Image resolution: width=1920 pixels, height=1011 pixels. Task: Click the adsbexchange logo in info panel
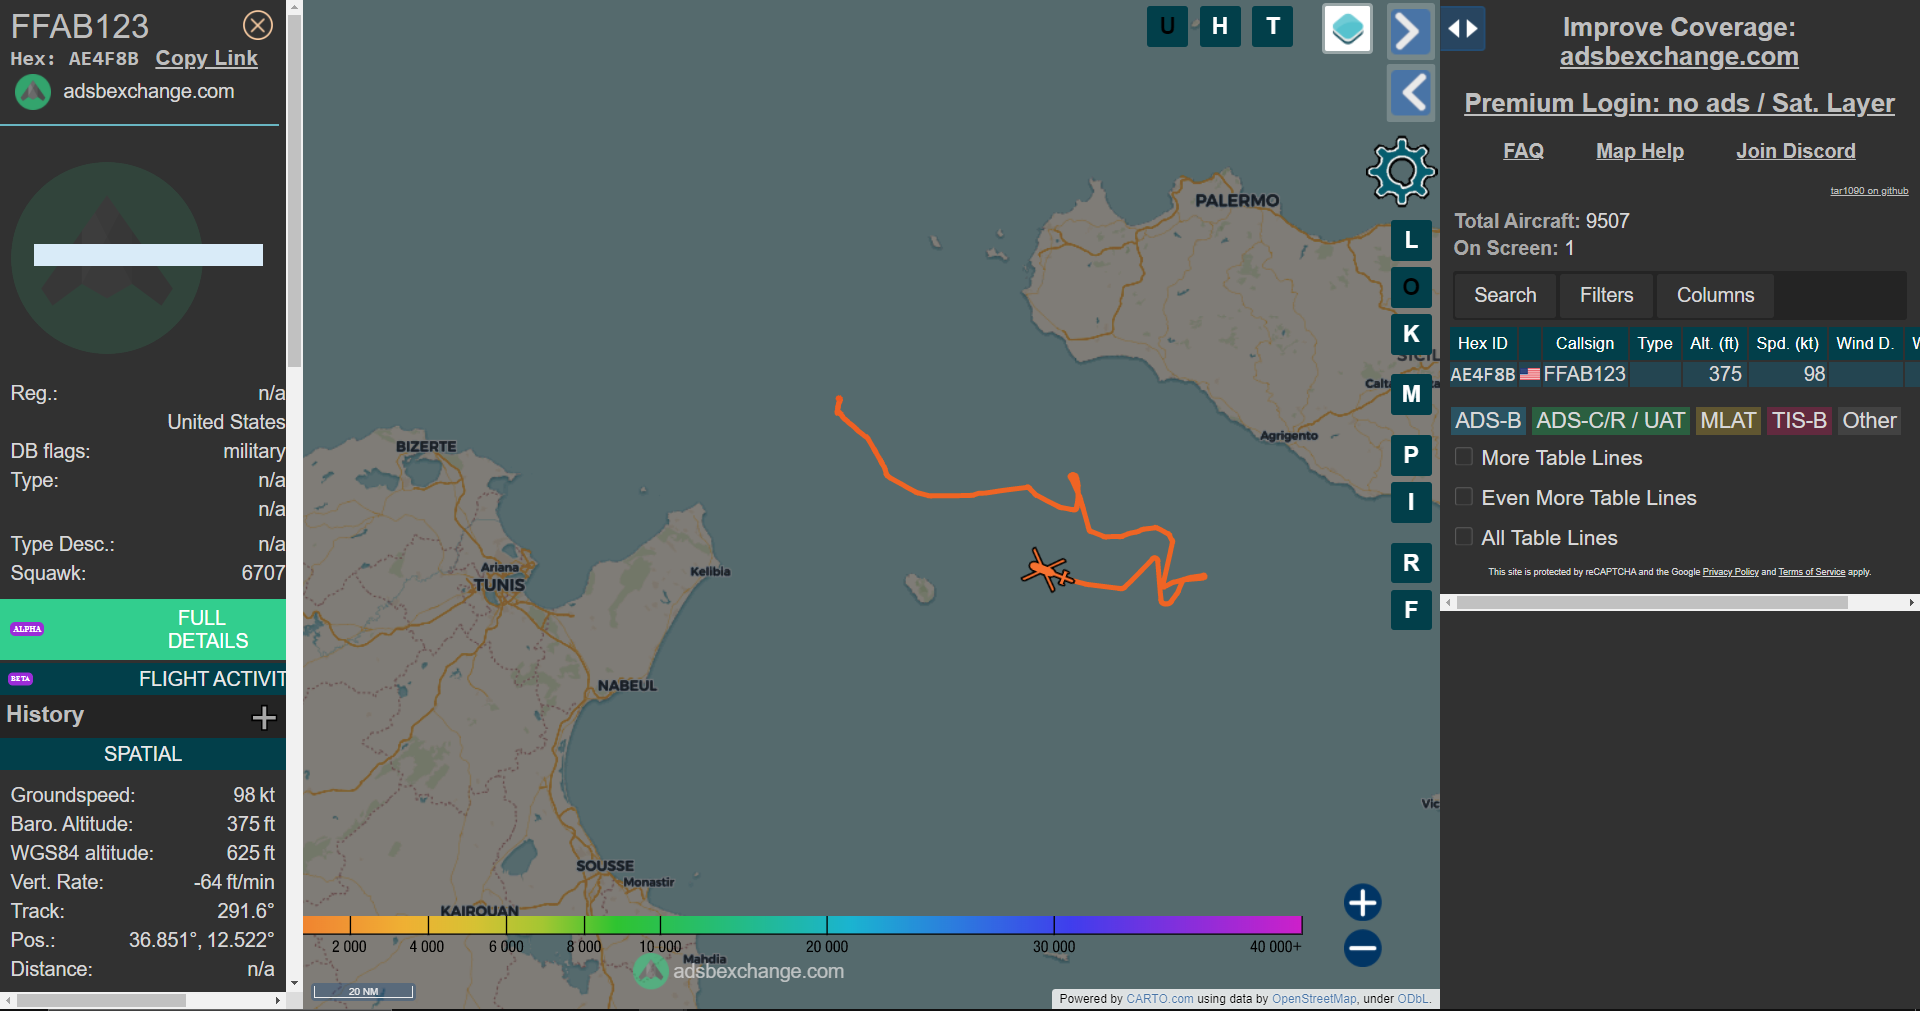pyautogui.click(x=33, y=92)
